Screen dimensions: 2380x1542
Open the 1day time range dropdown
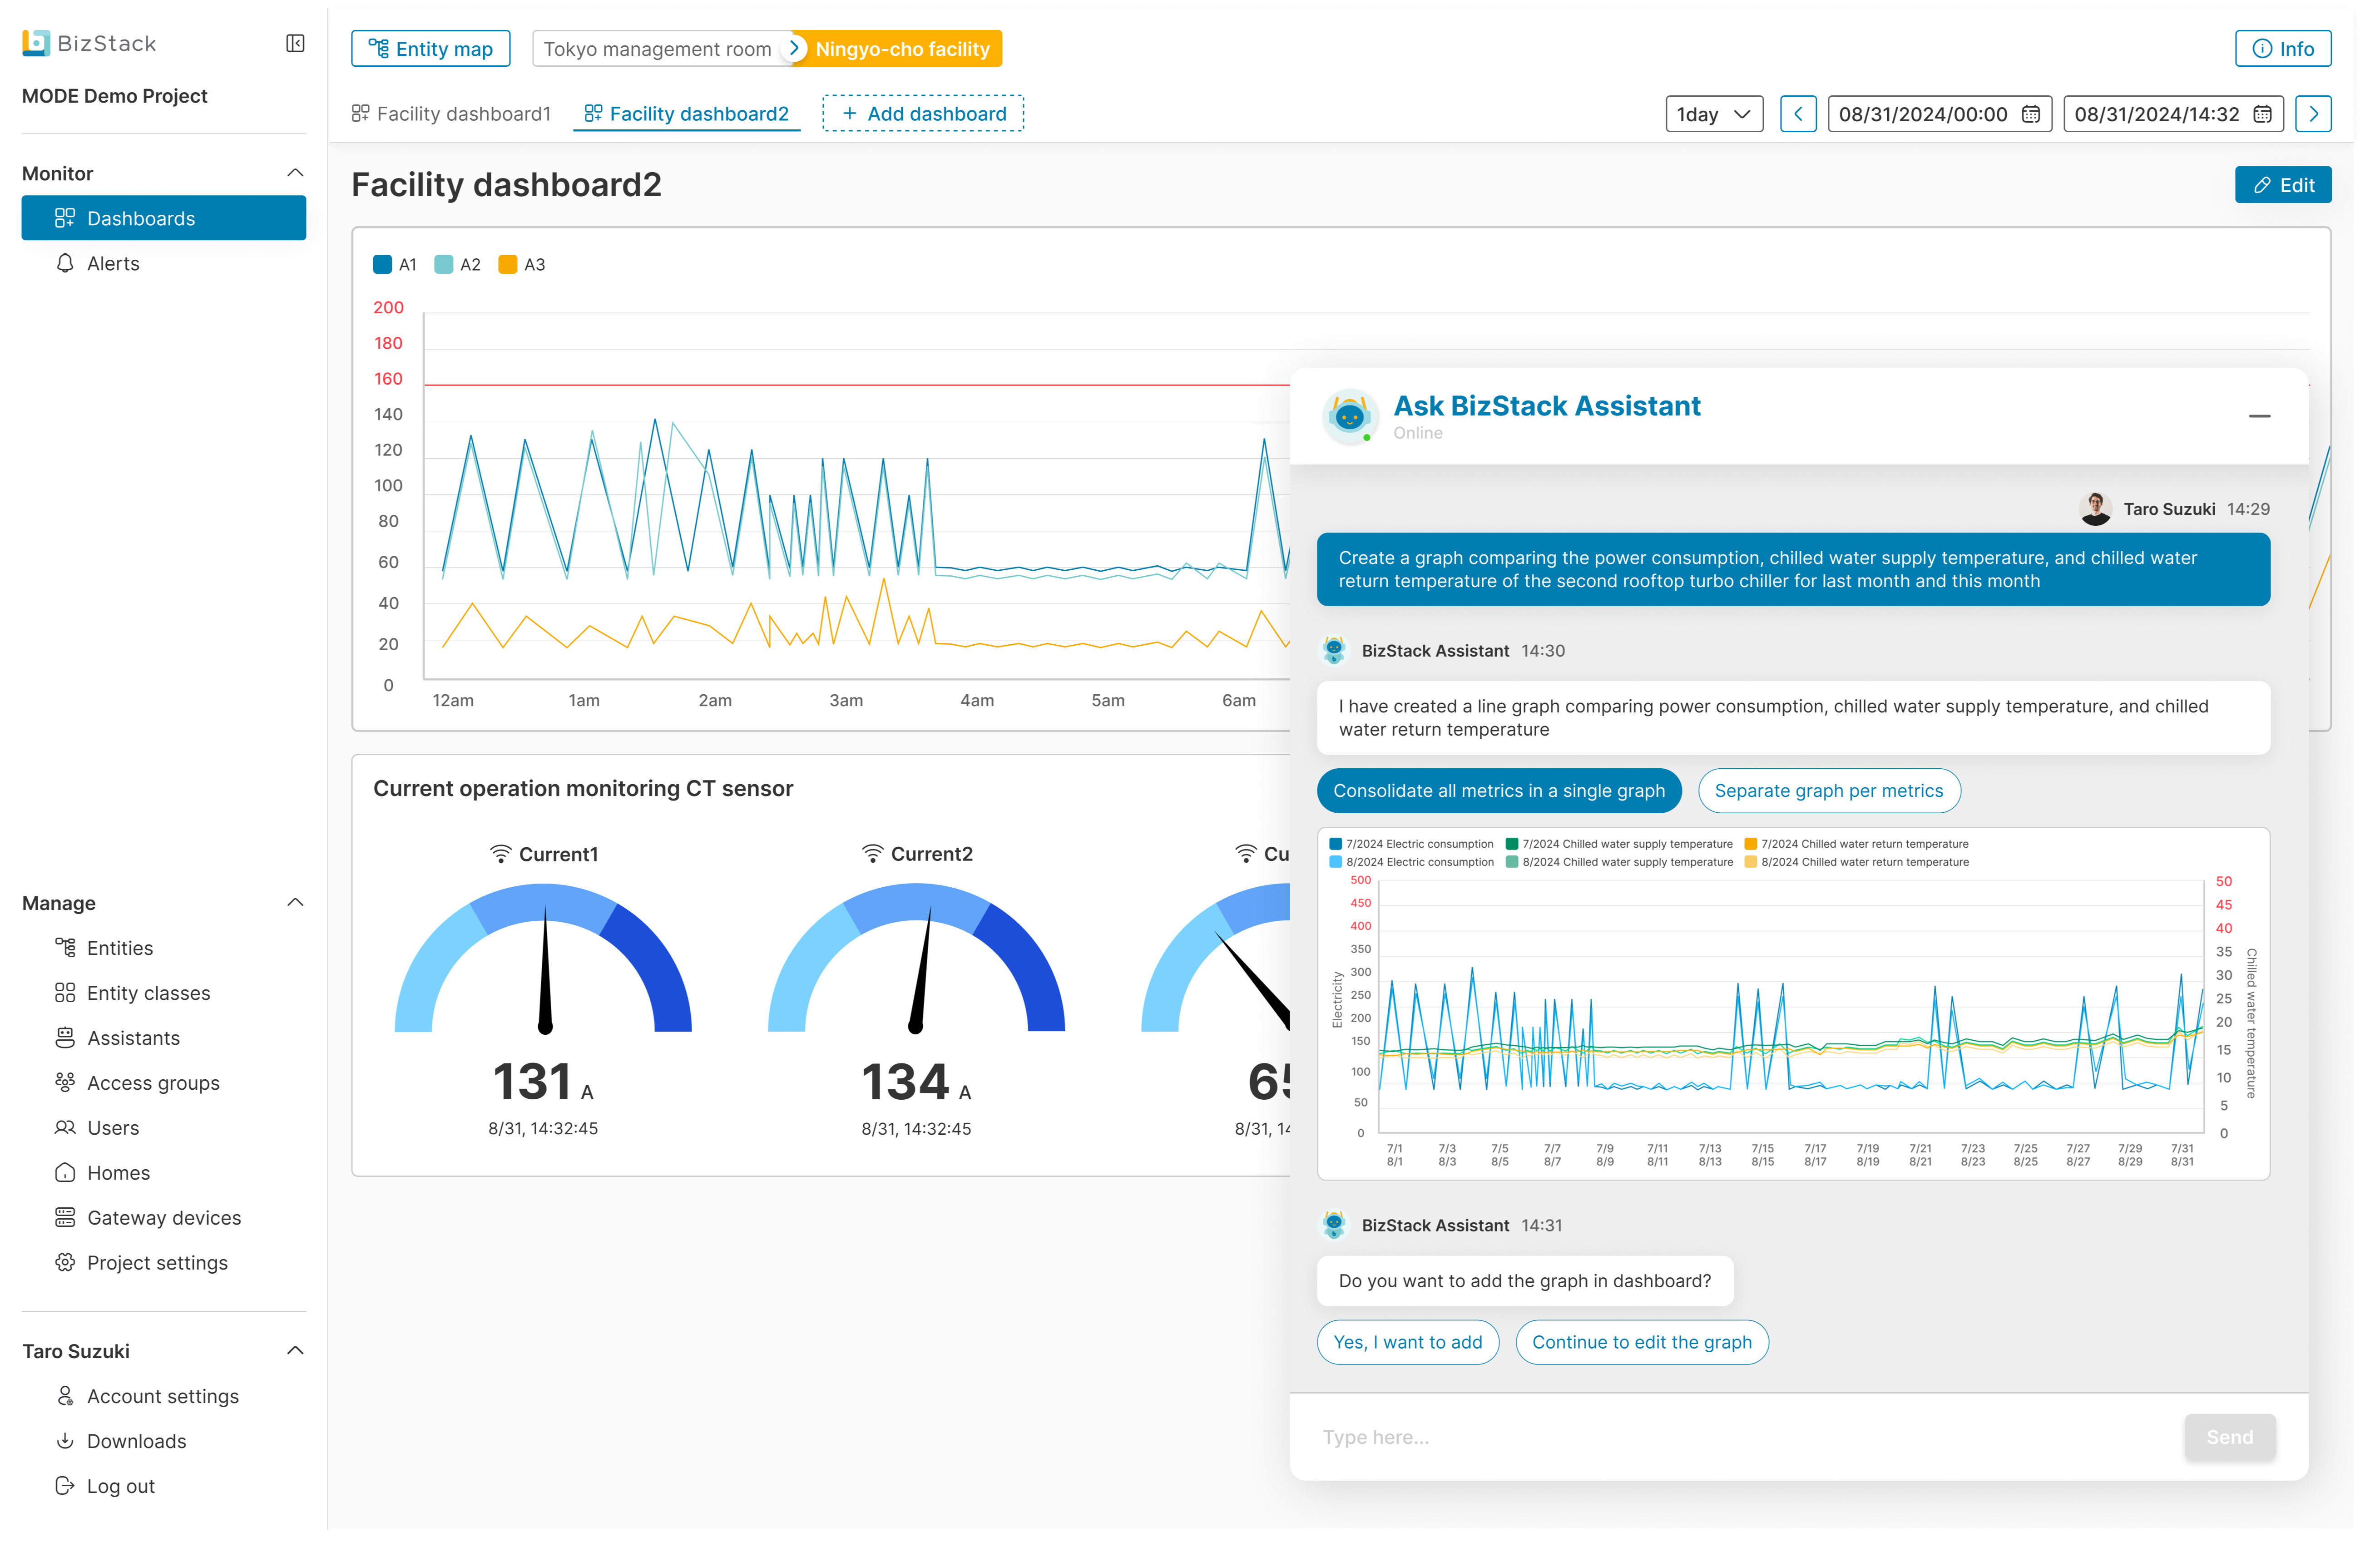pos(1713,113)
